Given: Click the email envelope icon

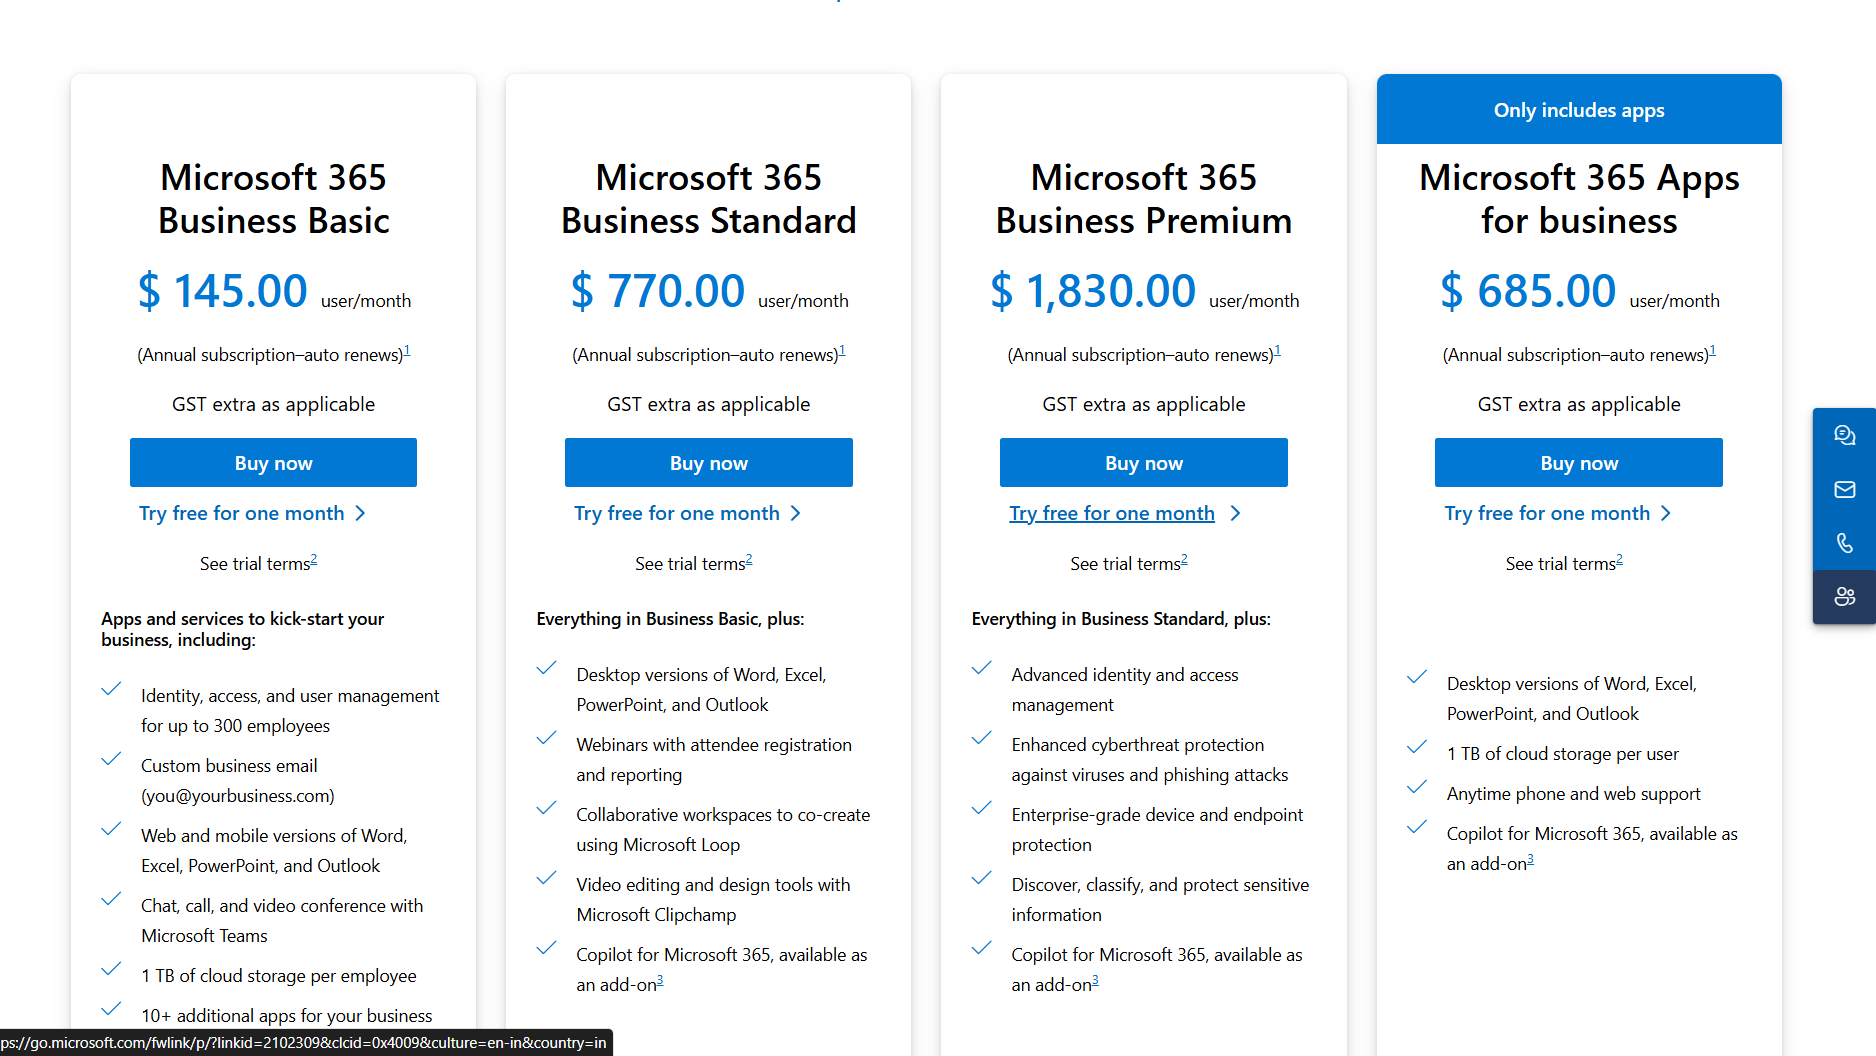Looking at the screenshot, I should pyautogui.click(x=1844, y=489).
